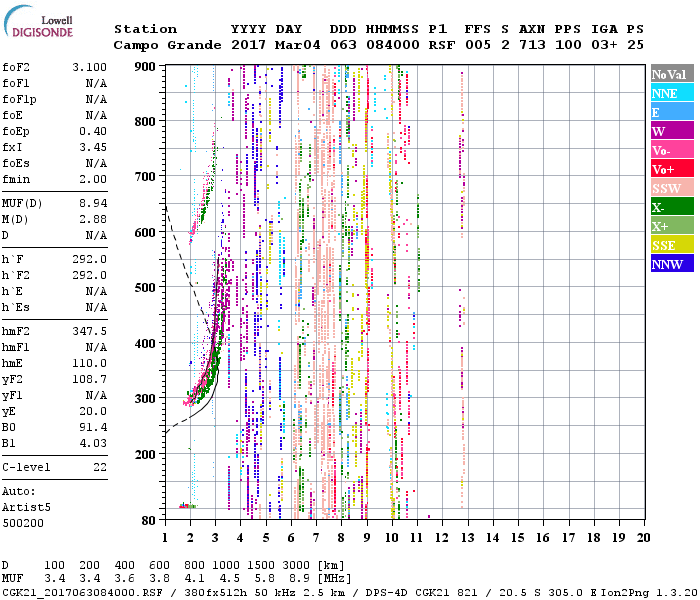This screenshot has width=700, height=600.
Task: Click the 80 km height axis label
Action: pos(149,520)
